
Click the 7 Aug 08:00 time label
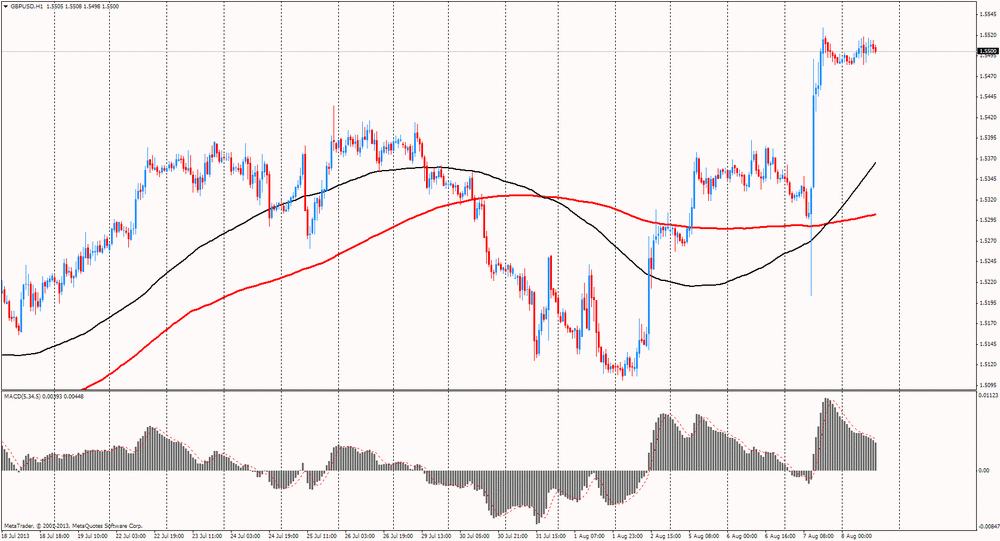click(x=817, y=537)
